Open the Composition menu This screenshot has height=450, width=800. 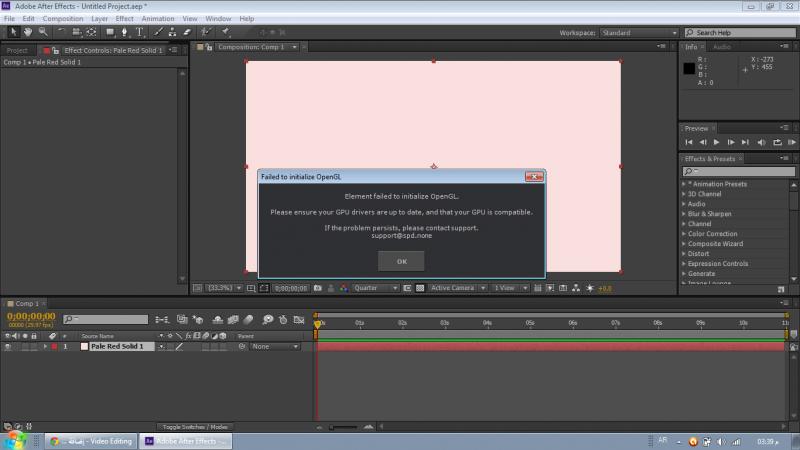click(x=63, y=18)
